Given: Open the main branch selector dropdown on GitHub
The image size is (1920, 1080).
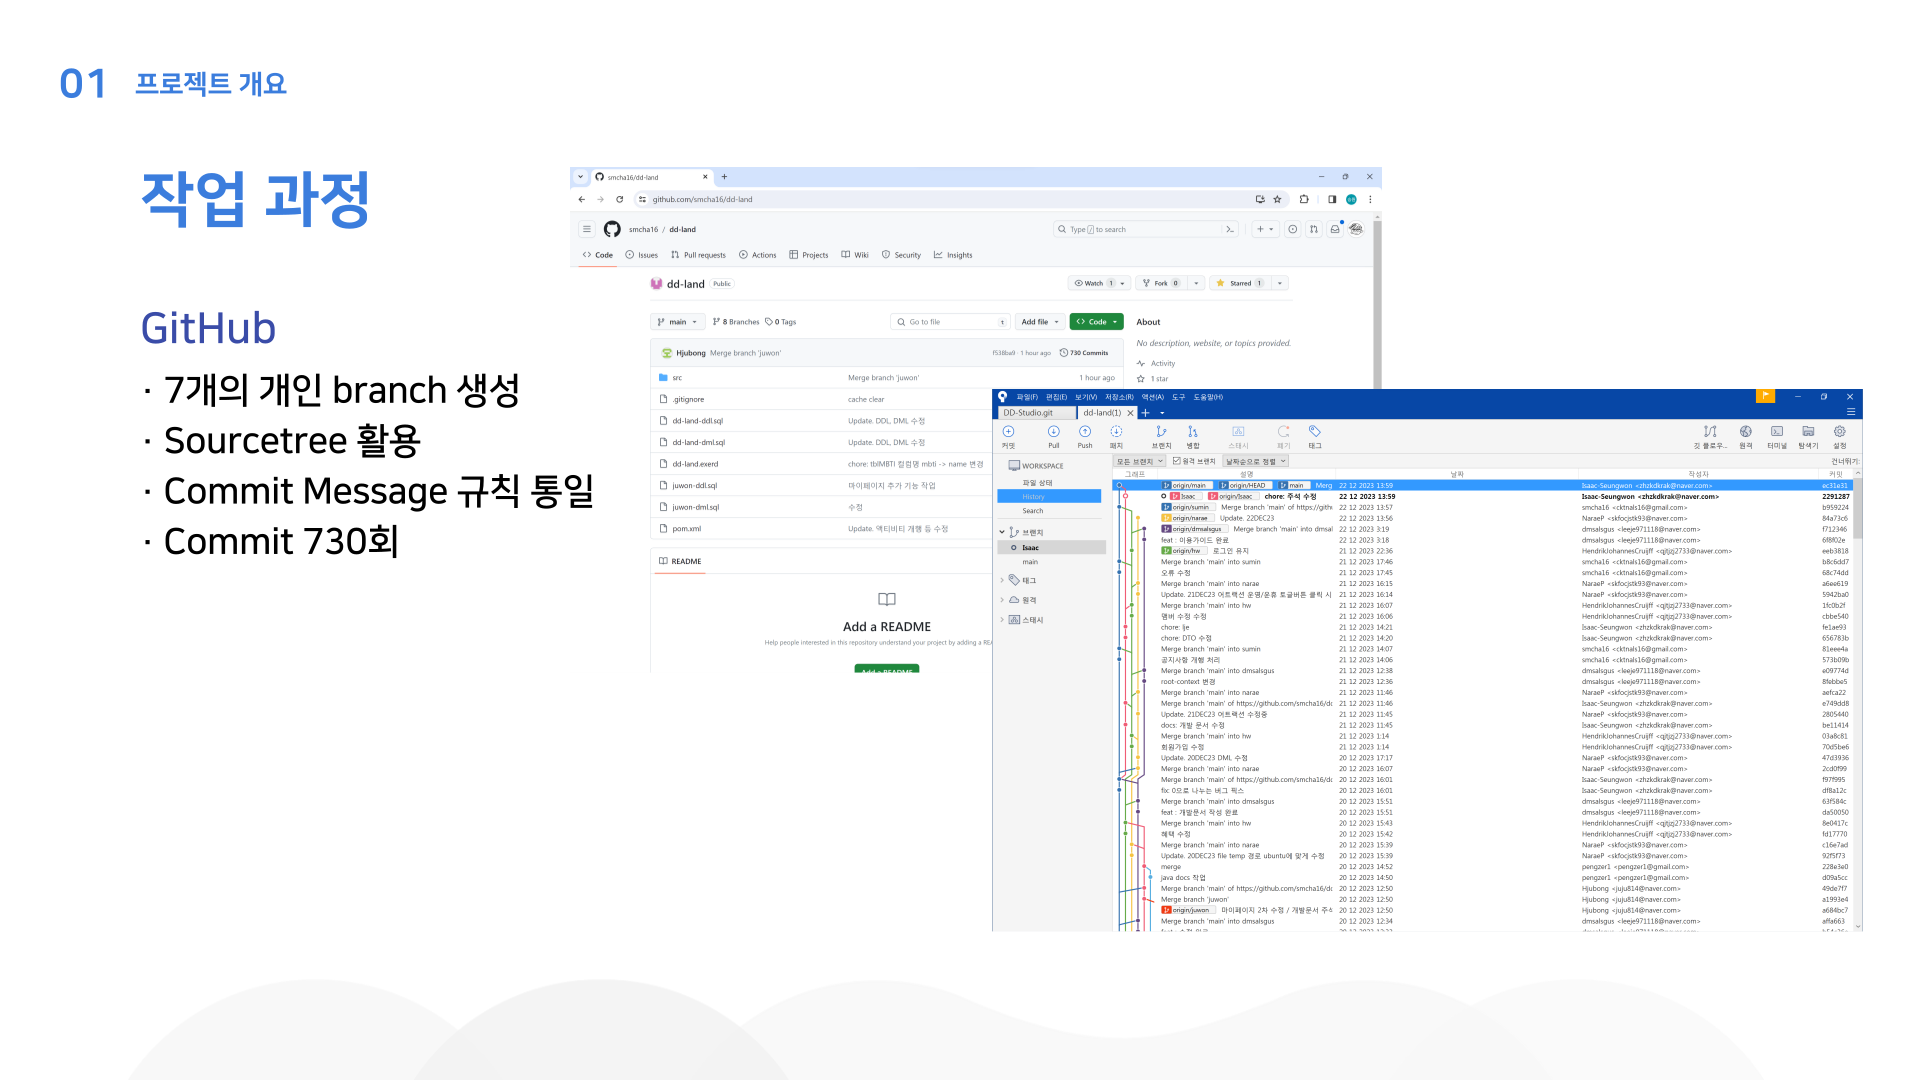Looking at the screenshot, I should pos(677,322).
